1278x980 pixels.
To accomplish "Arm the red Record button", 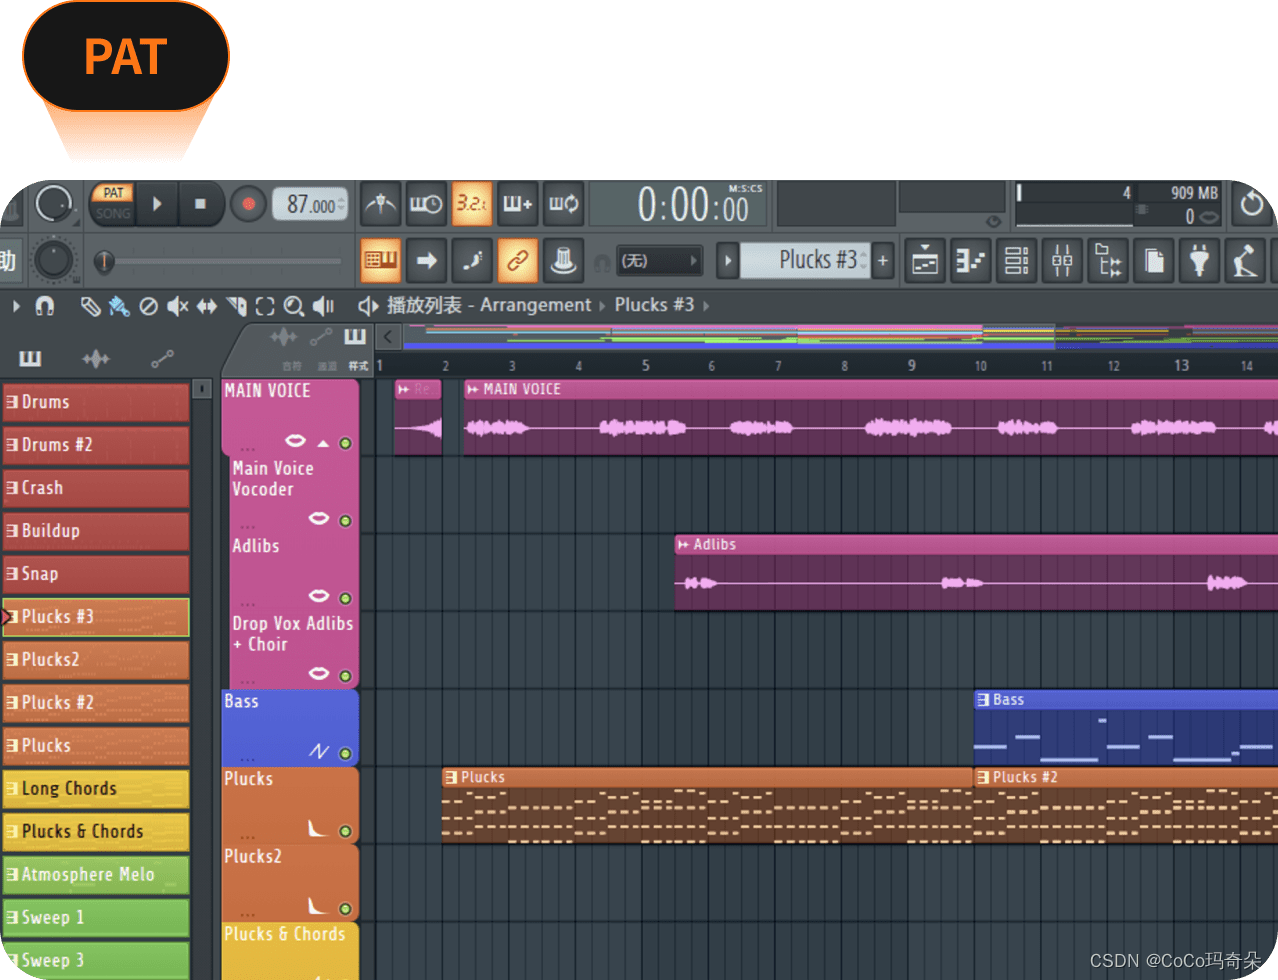I will (248, 204).
